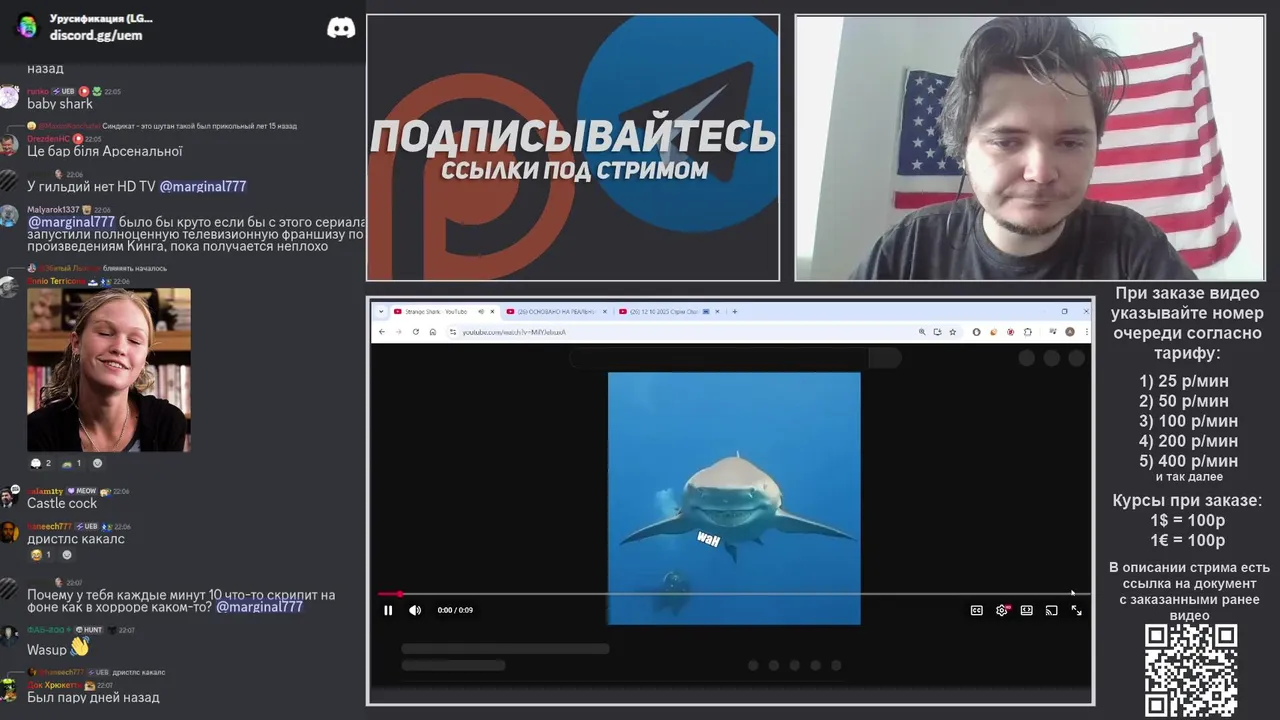Turn on closed captions in the player
Viewport: 1280px width, 720px height.
[977, 610]
